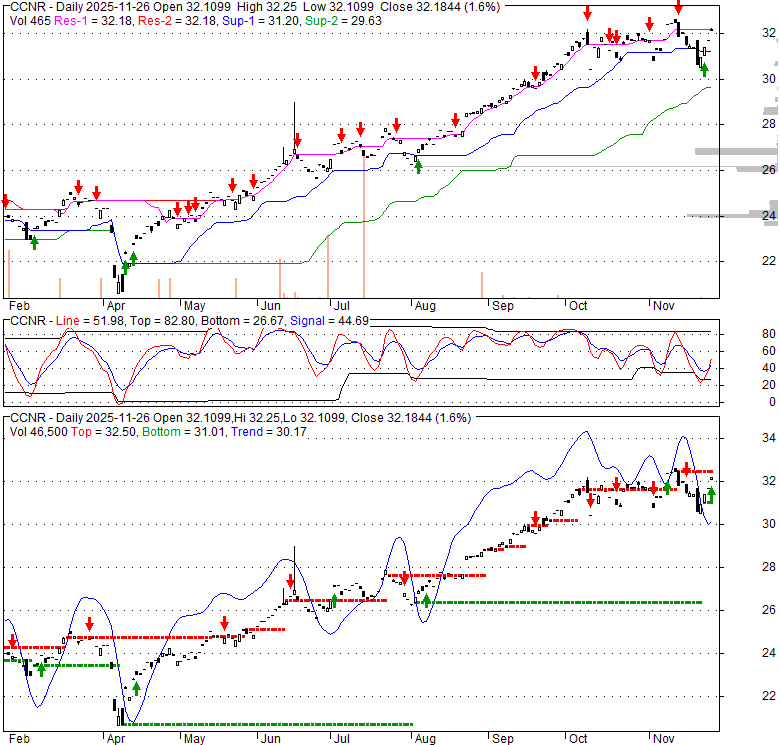Click the red sell arrow at the June price spike, top chart
The height and width of the screenshot is (745, 780).
click(296, 142)
